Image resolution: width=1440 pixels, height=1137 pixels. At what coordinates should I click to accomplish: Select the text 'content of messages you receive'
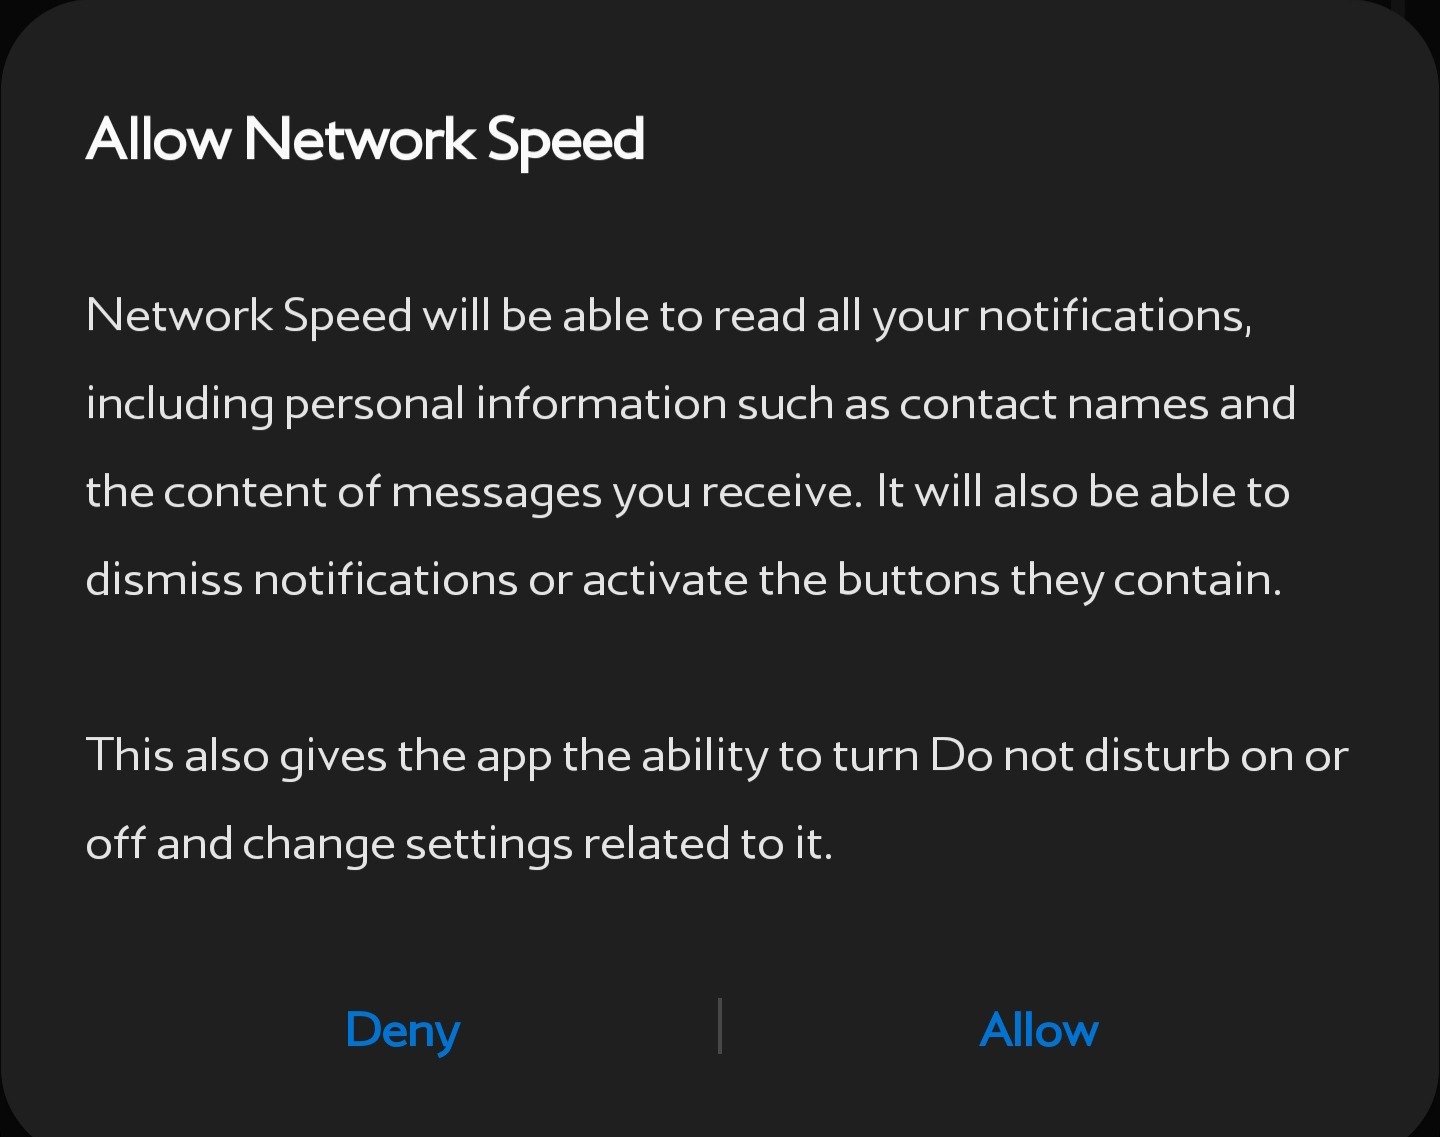[x=512, y=492]
